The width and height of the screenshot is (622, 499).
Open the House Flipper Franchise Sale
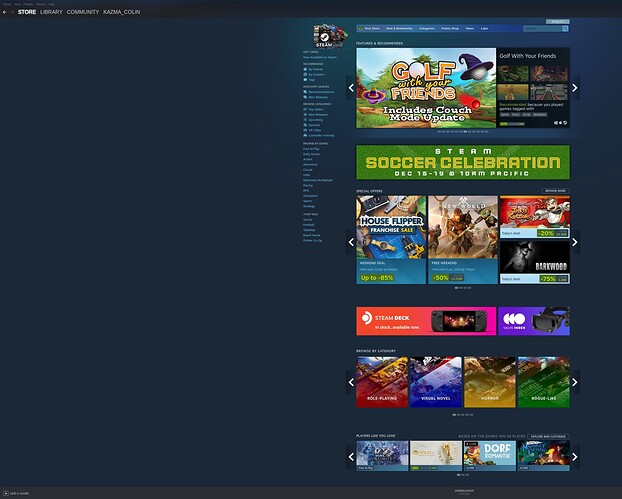click(x=391, y=240)
